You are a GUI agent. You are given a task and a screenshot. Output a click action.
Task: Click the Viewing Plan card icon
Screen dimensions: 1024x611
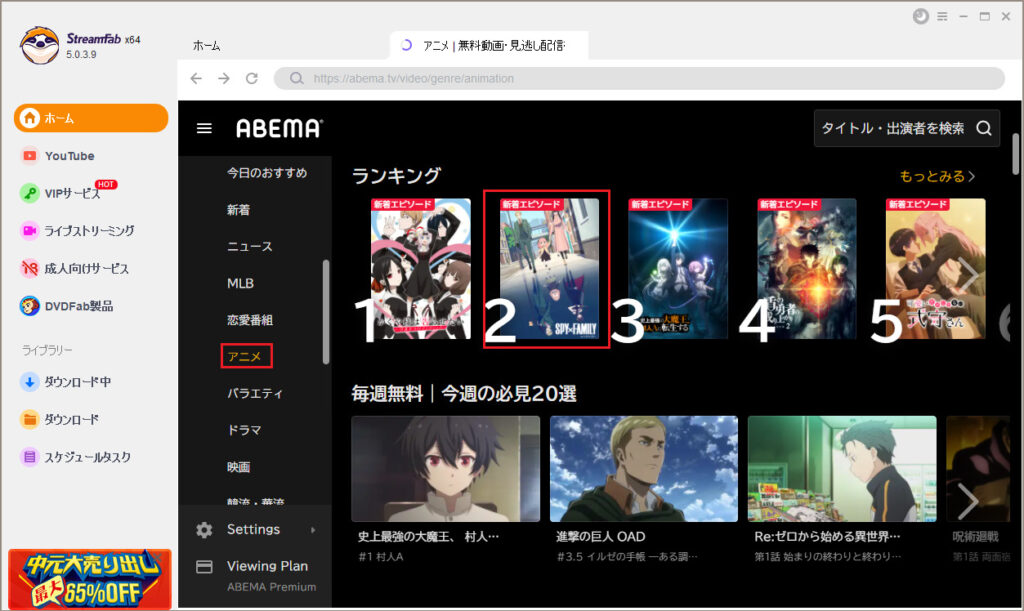(204, 567)
